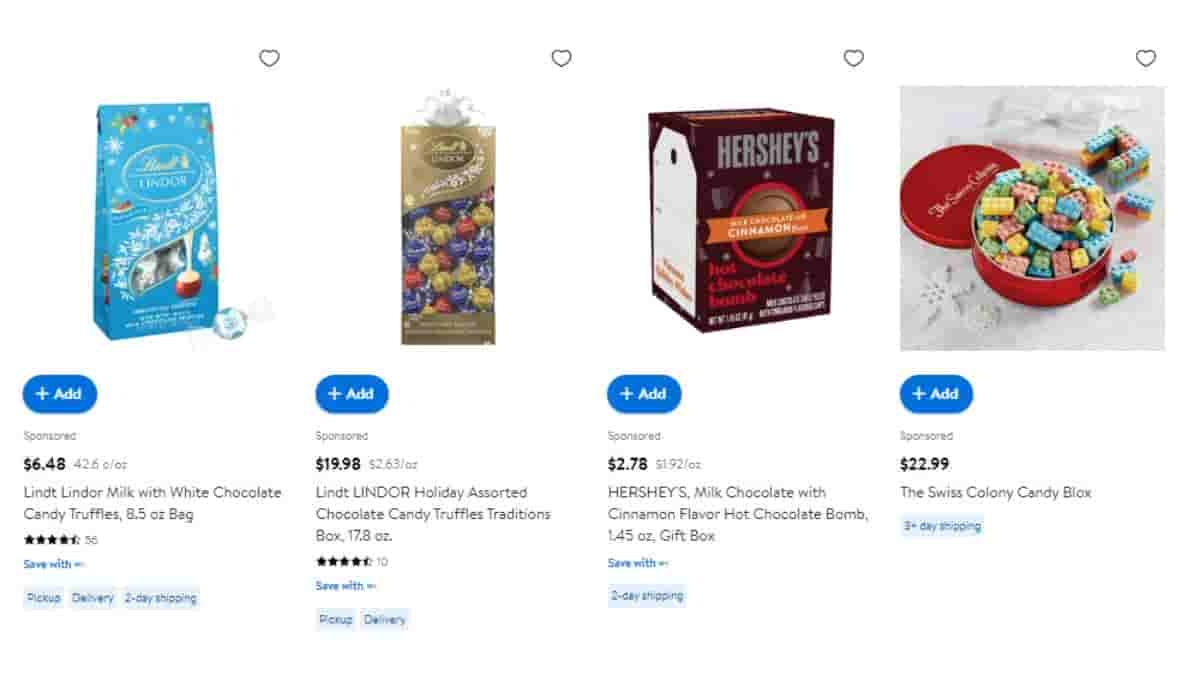Open the Swiss Colony Candy Blox listing
The width and height of the screenshot is (1200, 675).
[x=996, y=492]
